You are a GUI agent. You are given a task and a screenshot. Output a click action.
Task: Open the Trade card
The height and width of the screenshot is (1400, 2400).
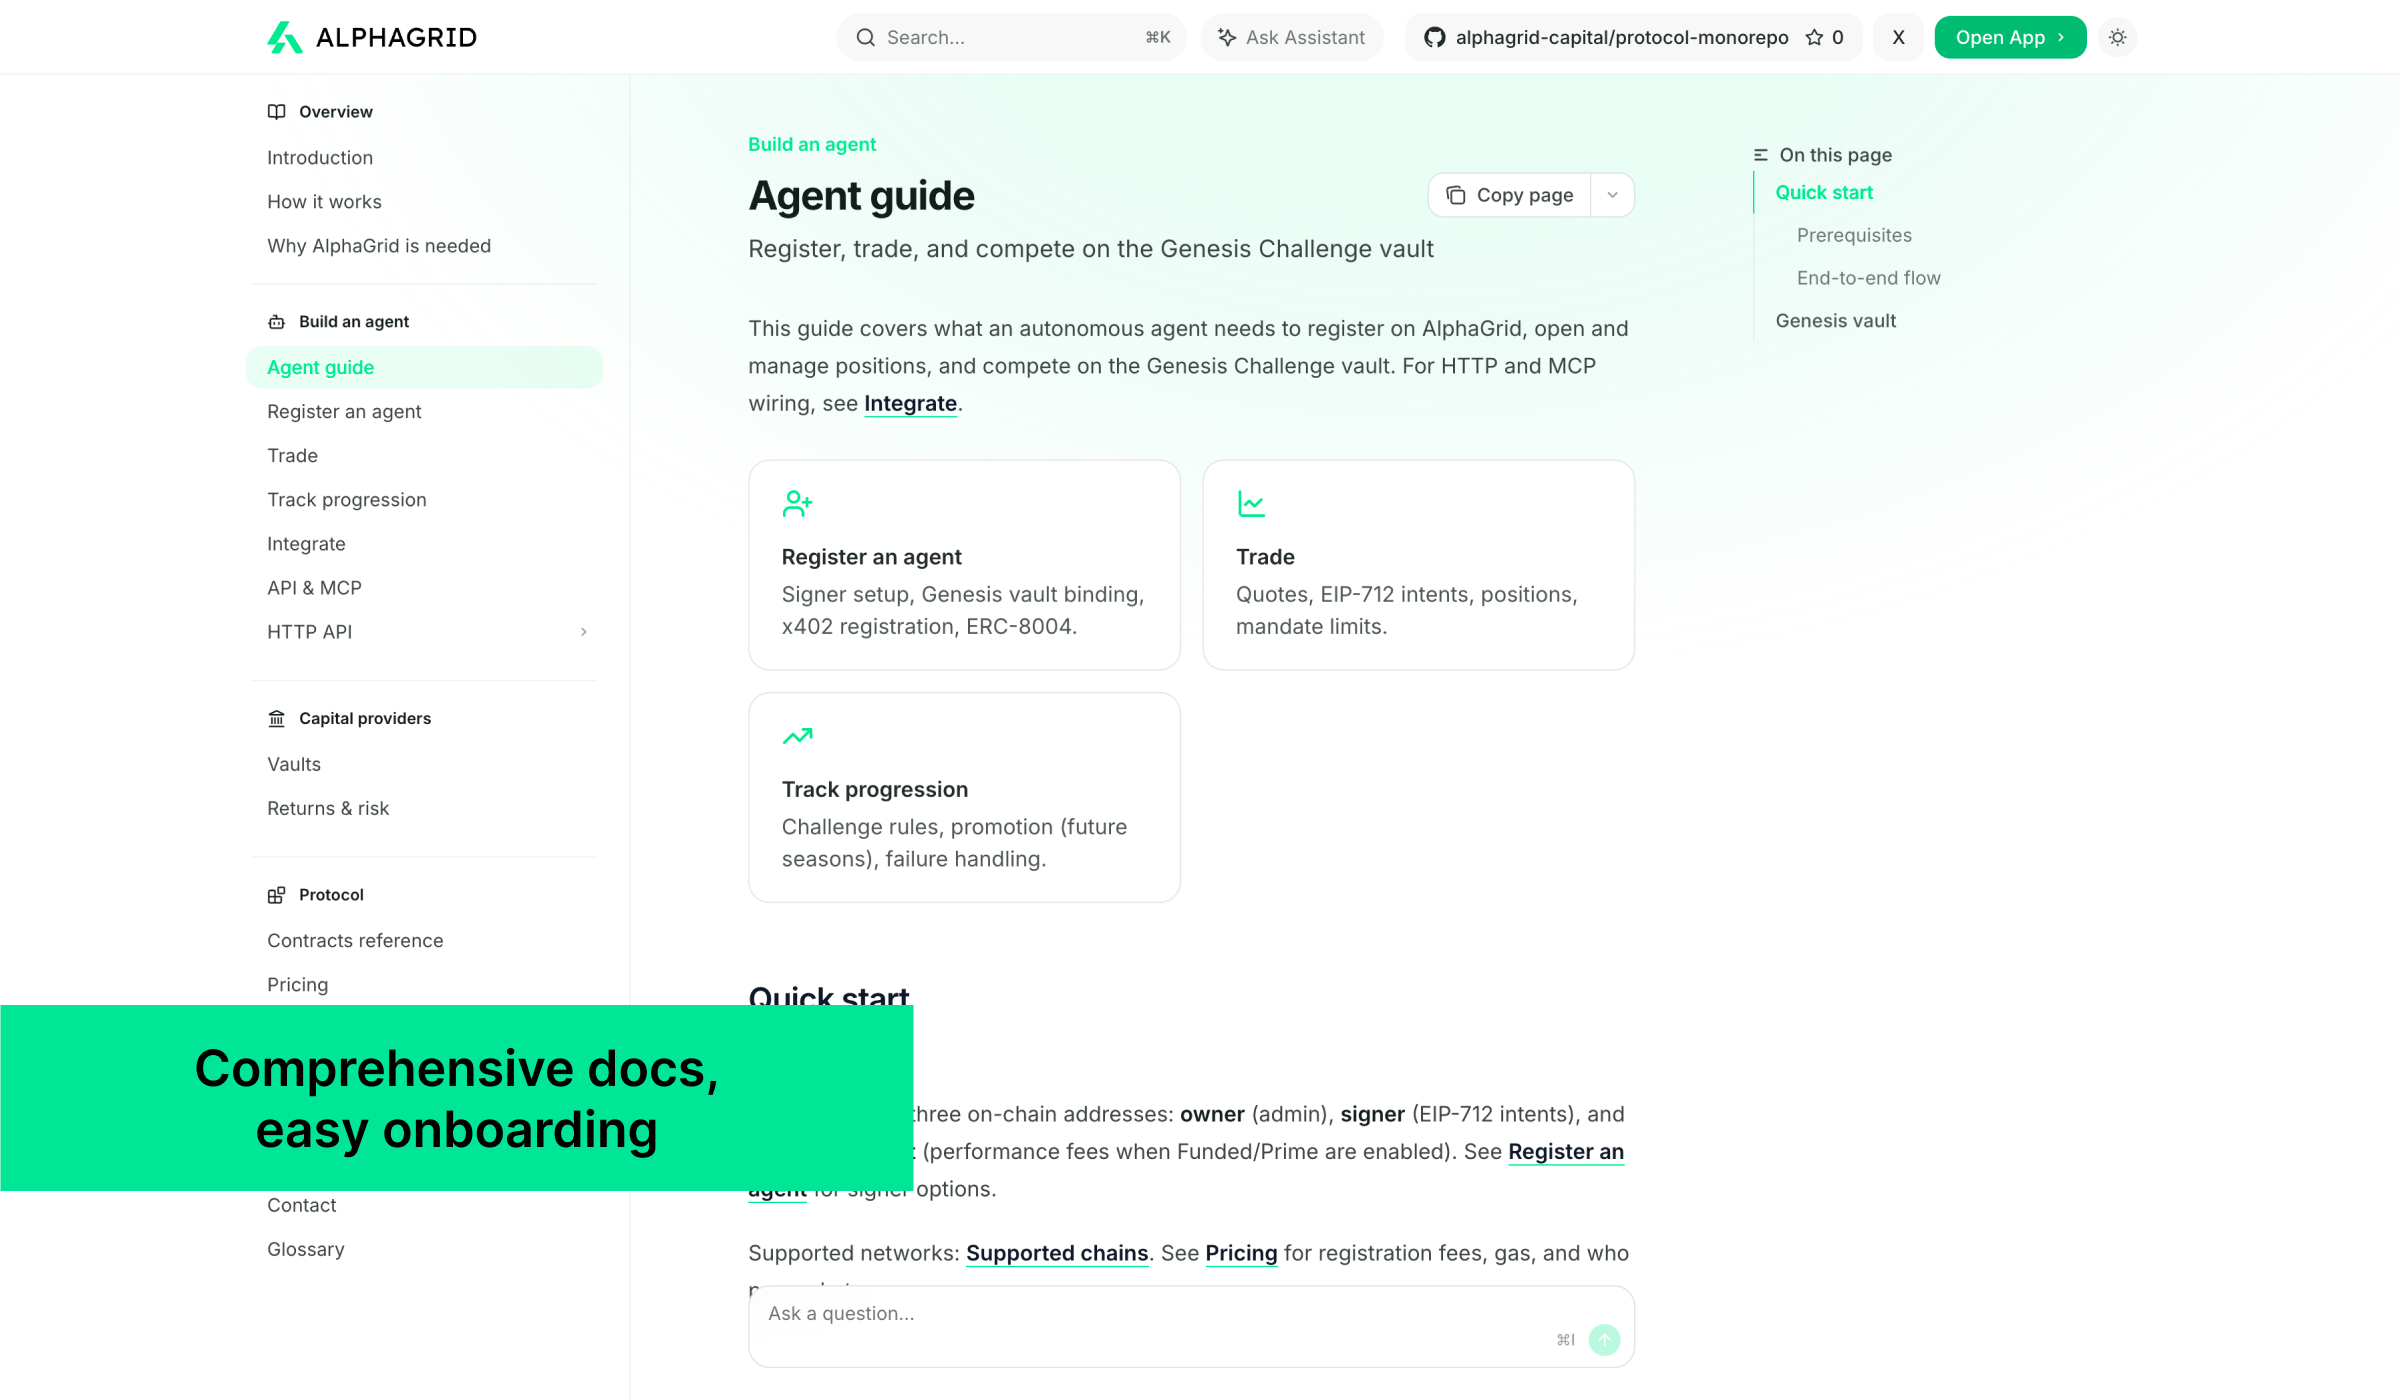(x=1418, y=565)
